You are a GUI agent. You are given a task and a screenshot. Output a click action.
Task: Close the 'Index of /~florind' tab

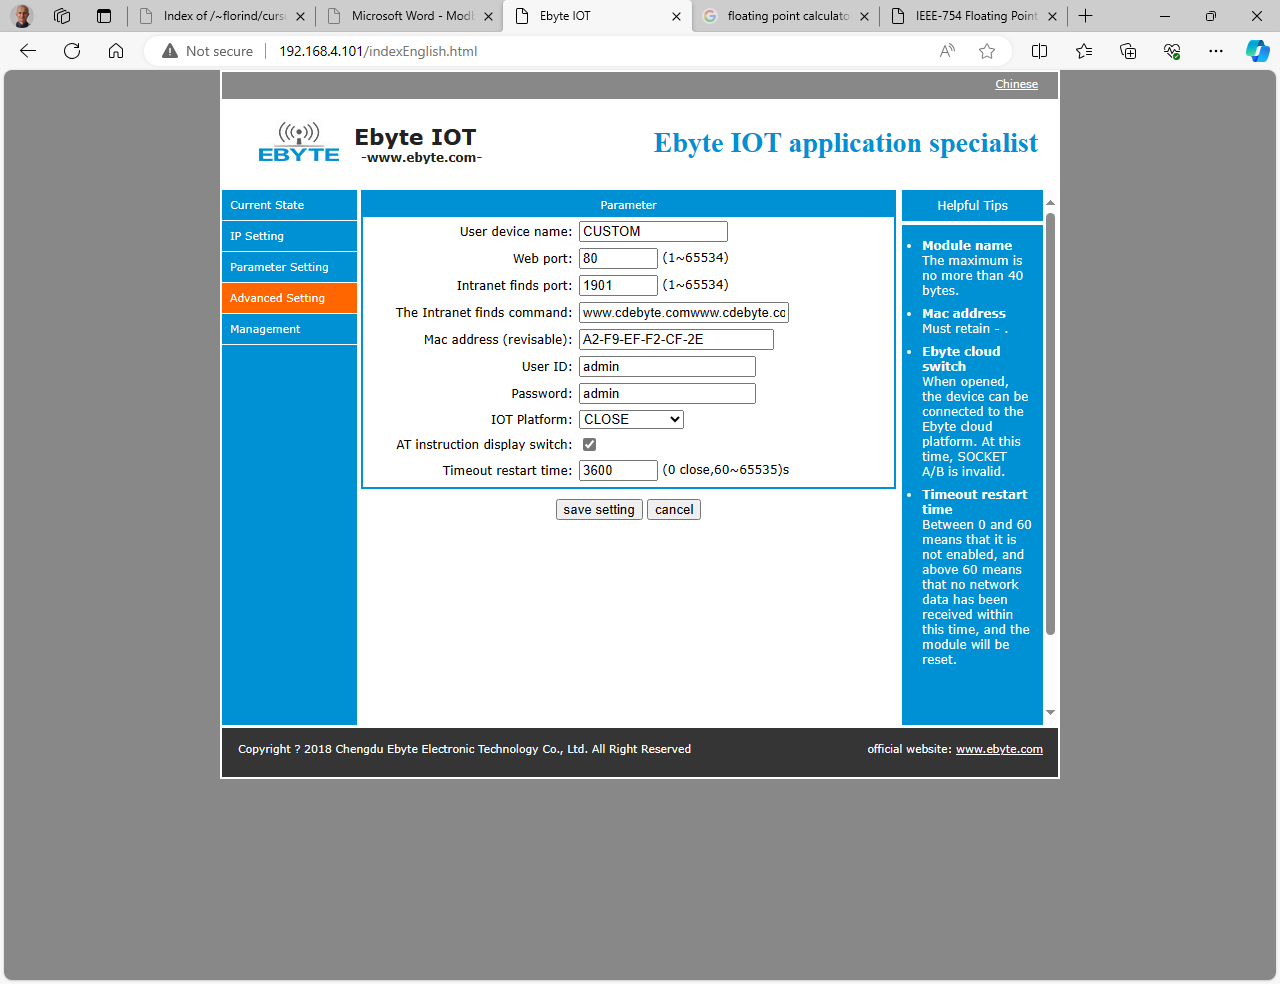point(300,17)
